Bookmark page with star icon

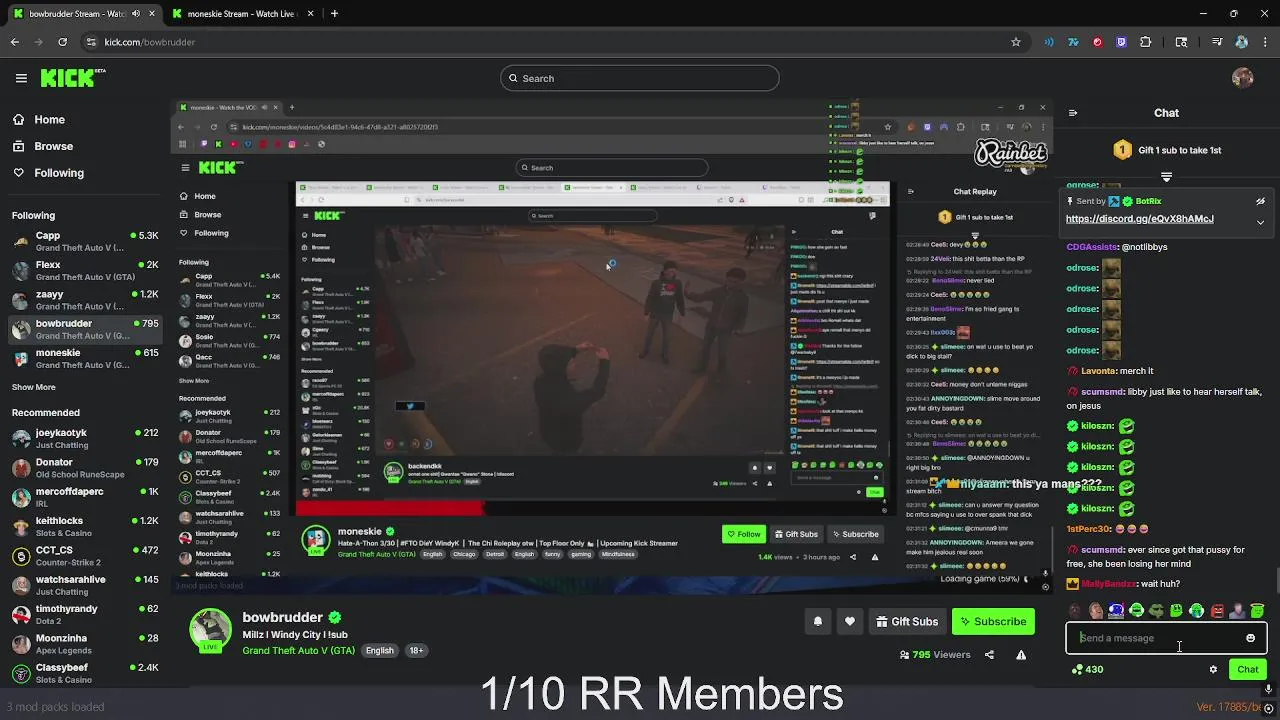1016,42
